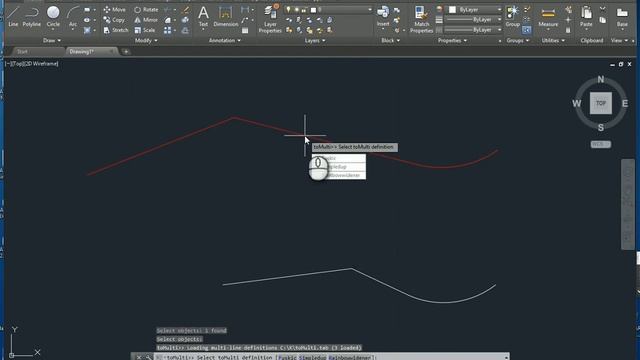The image size is (640, 360).
Task: Click the E compass direction on ViewCube
Action: pos(624,104)
